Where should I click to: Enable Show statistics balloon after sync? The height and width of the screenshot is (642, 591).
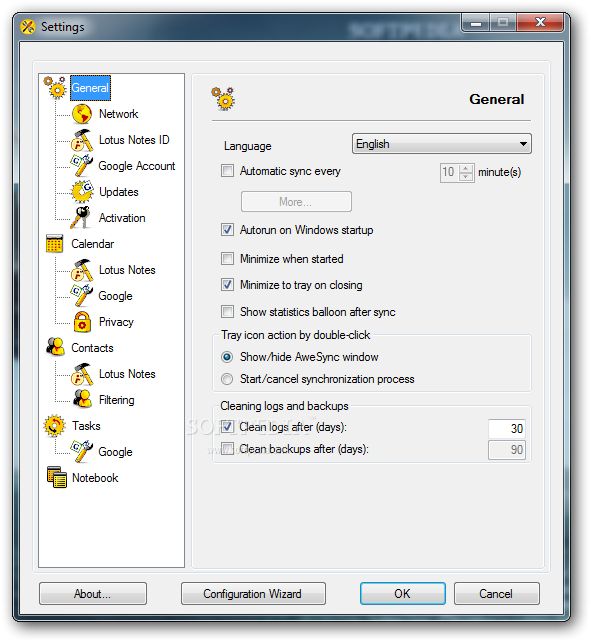[227, 312]
